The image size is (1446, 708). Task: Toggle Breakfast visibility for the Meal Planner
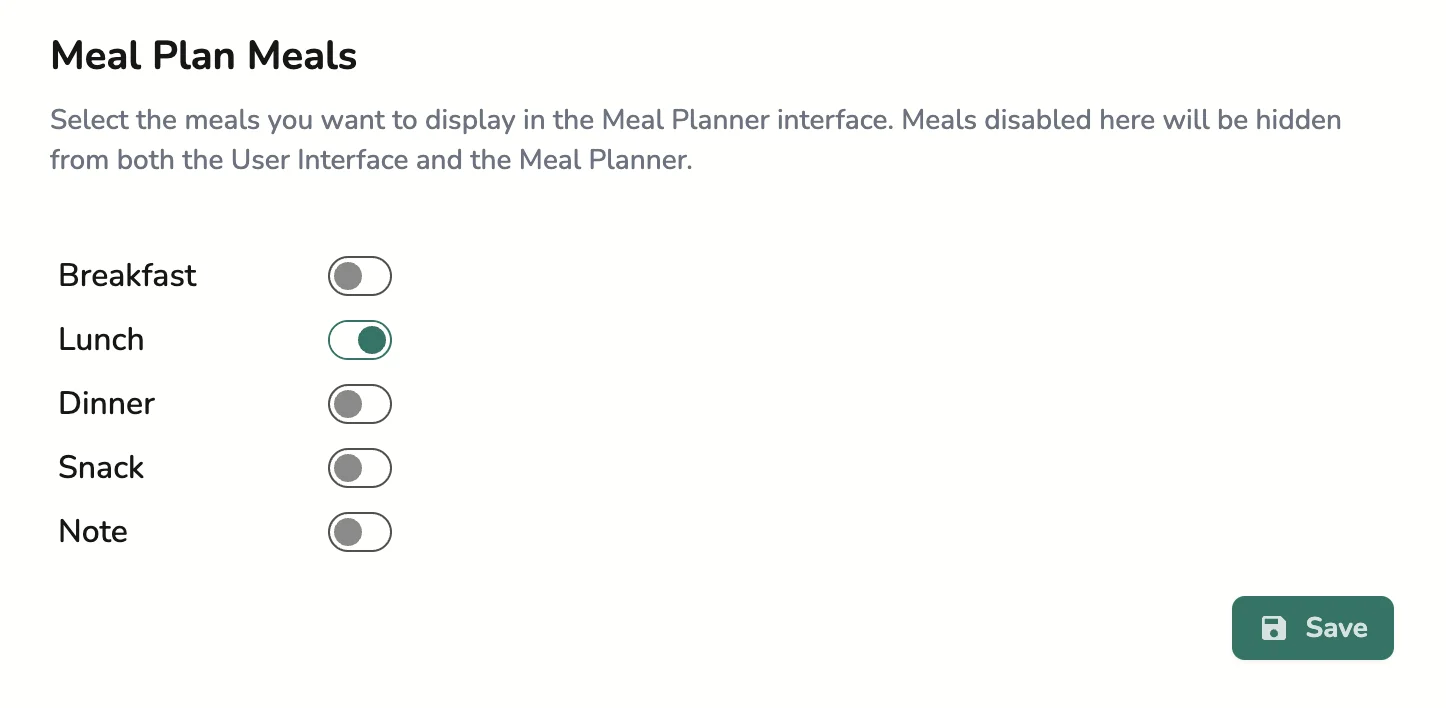tap(360, 276)
